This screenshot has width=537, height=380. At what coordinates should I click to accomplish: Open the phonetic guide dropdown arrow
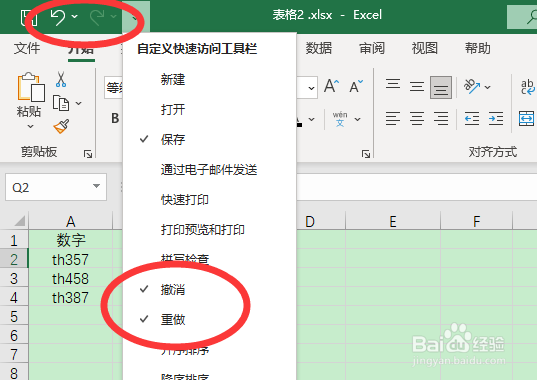(x=358, y=119)
